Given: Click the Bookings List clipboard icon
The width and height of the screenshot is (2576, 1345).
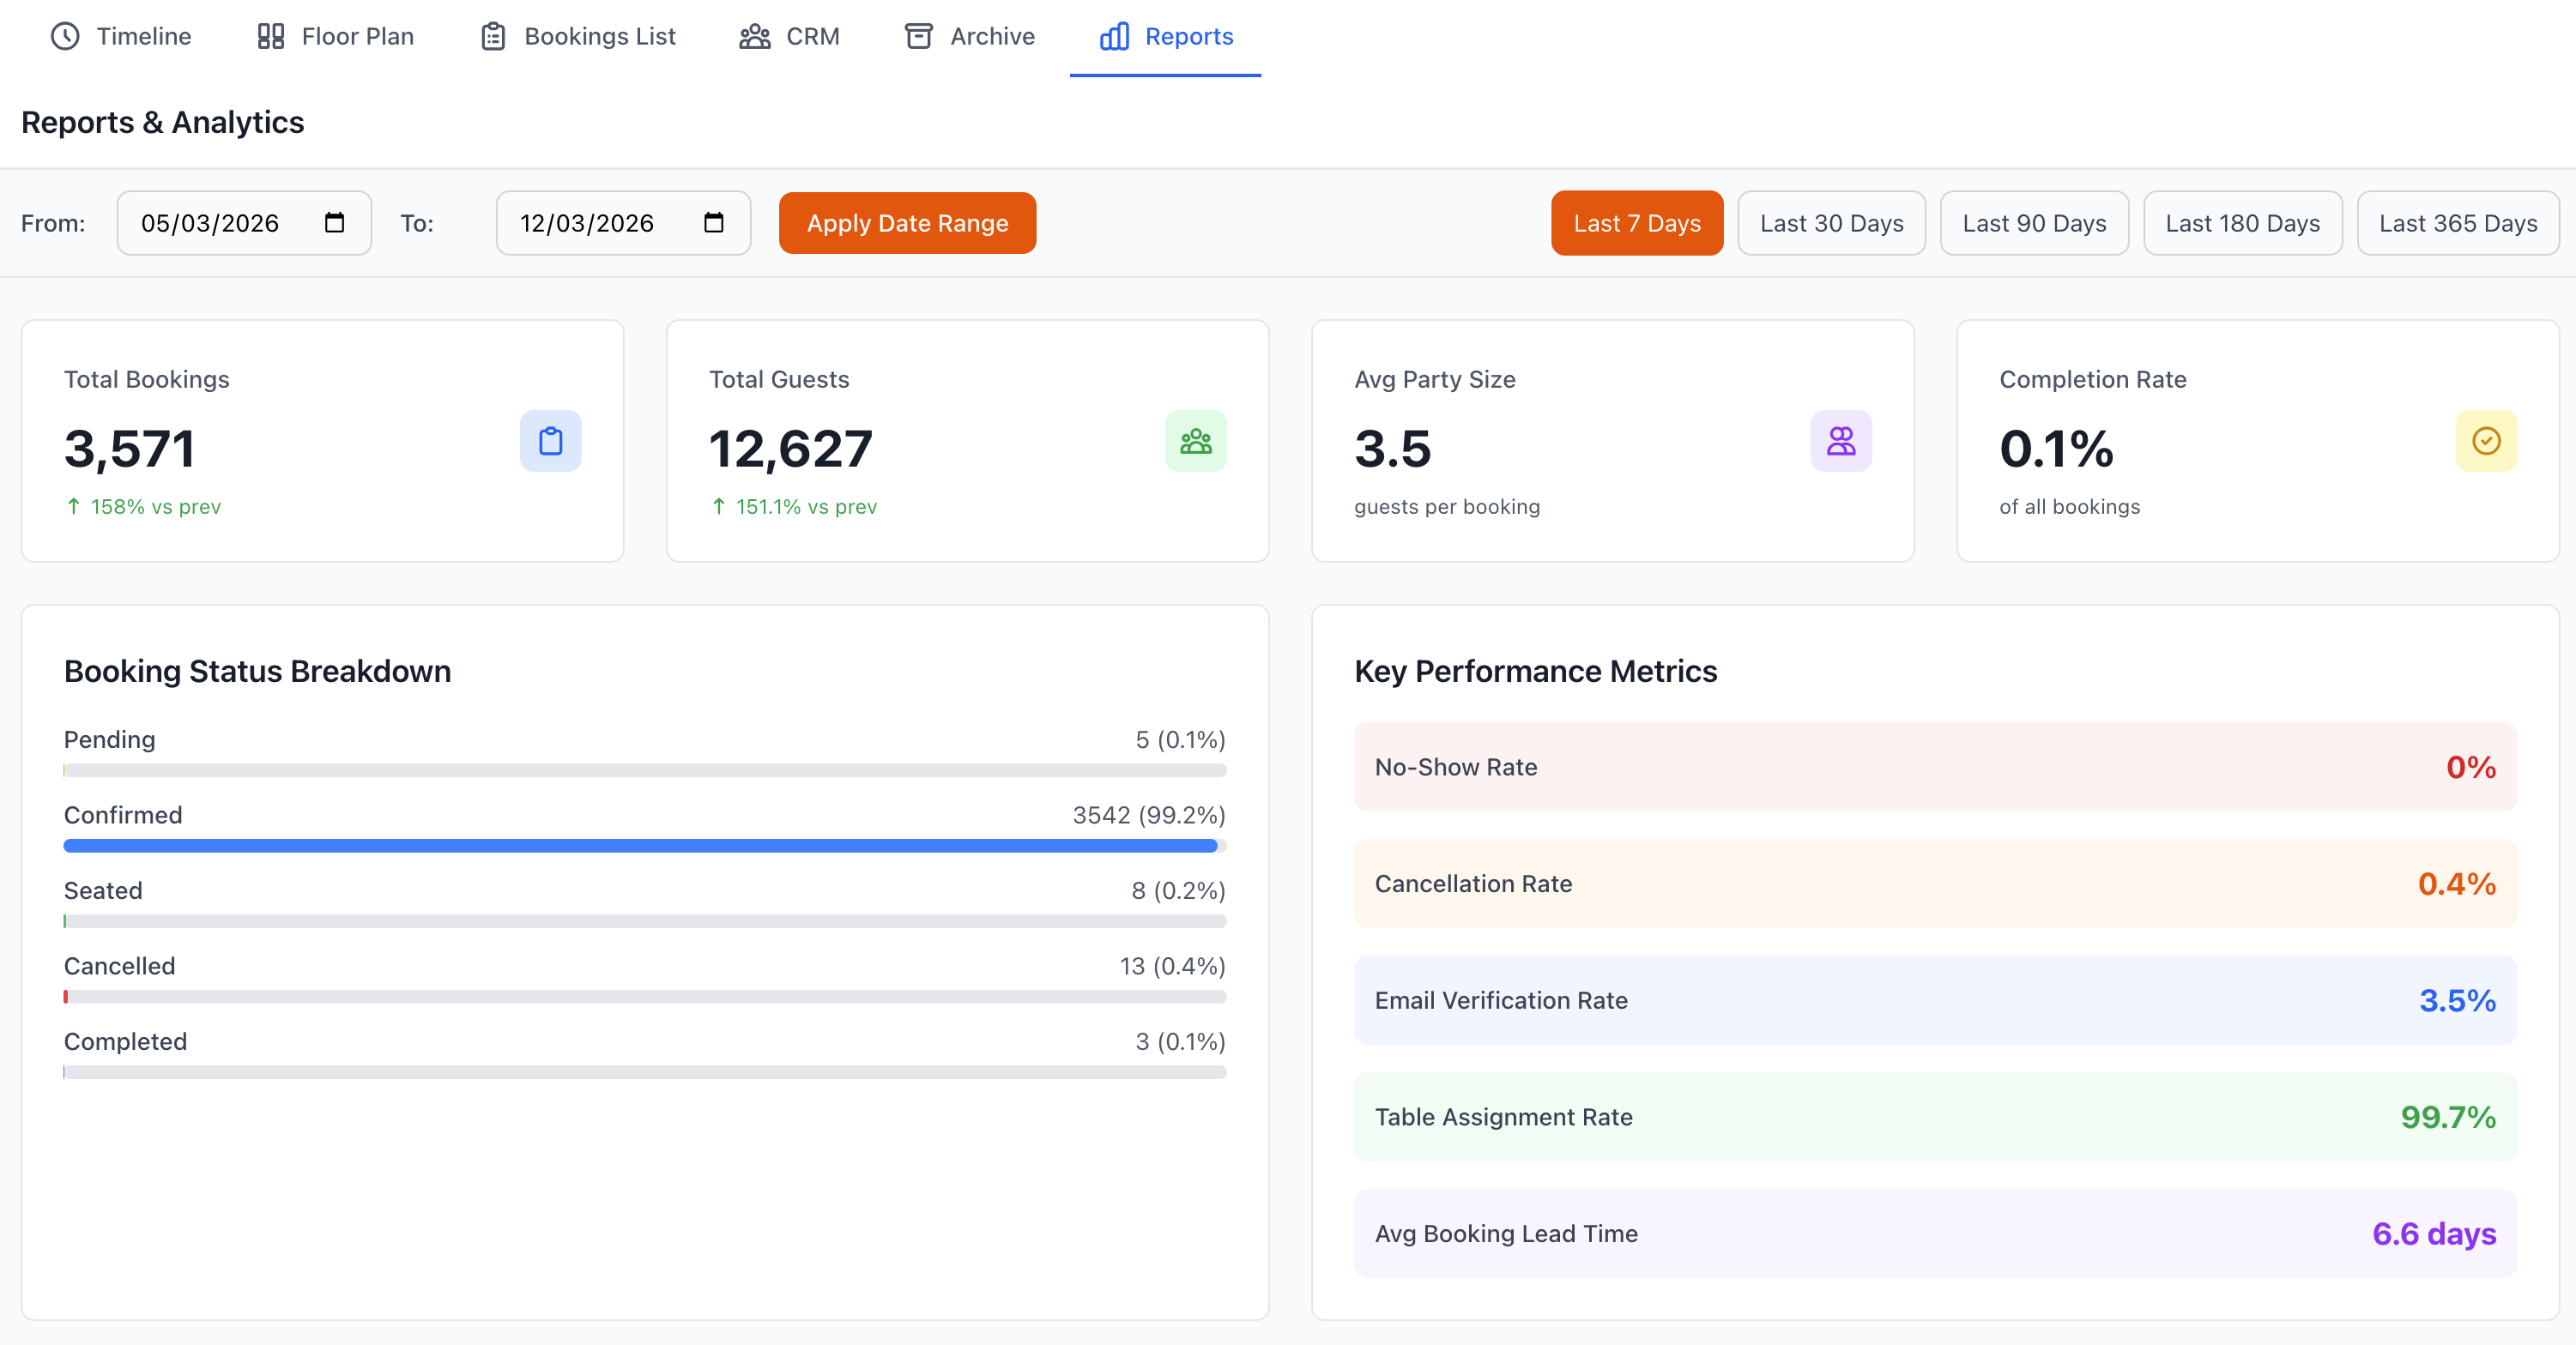Looking at the screenshot, I should click(491, 36).
